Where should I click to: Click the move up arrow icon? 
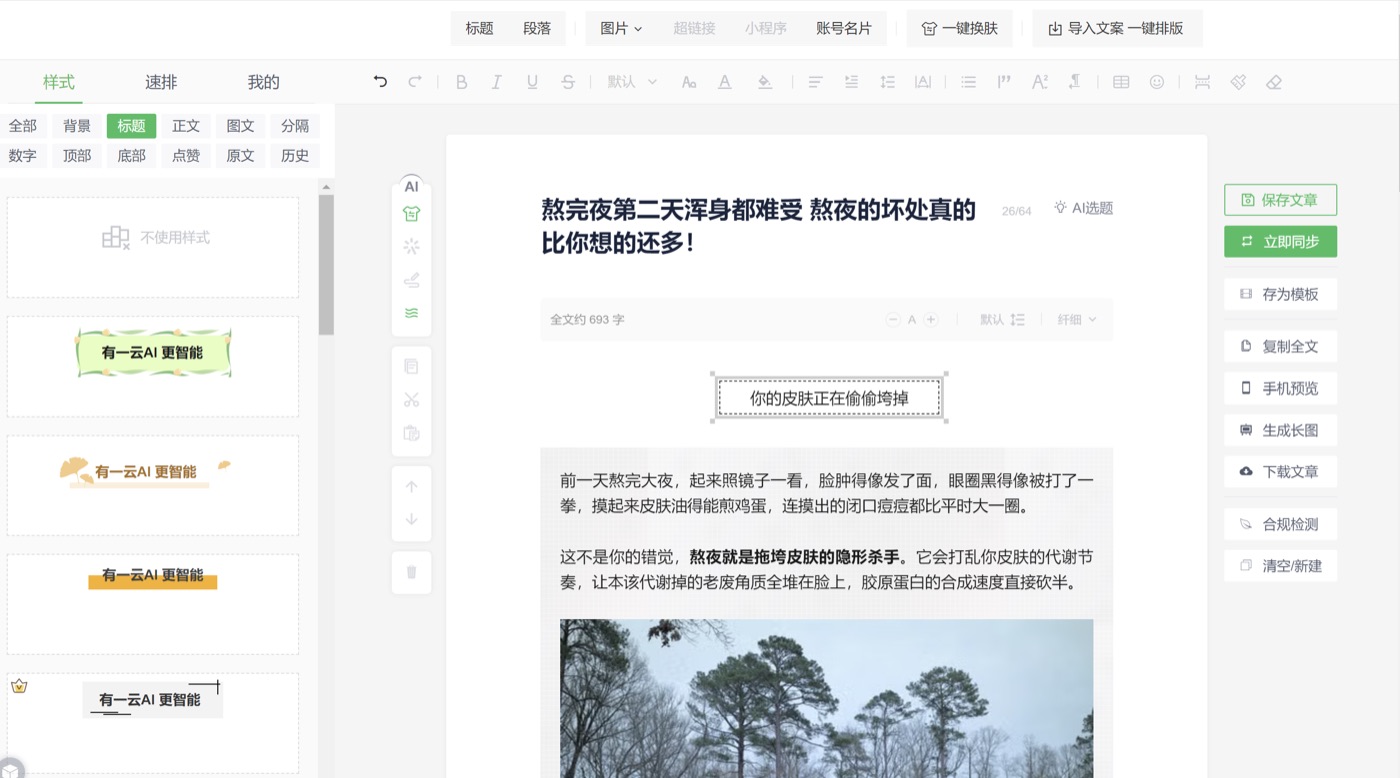click(411, 487)
